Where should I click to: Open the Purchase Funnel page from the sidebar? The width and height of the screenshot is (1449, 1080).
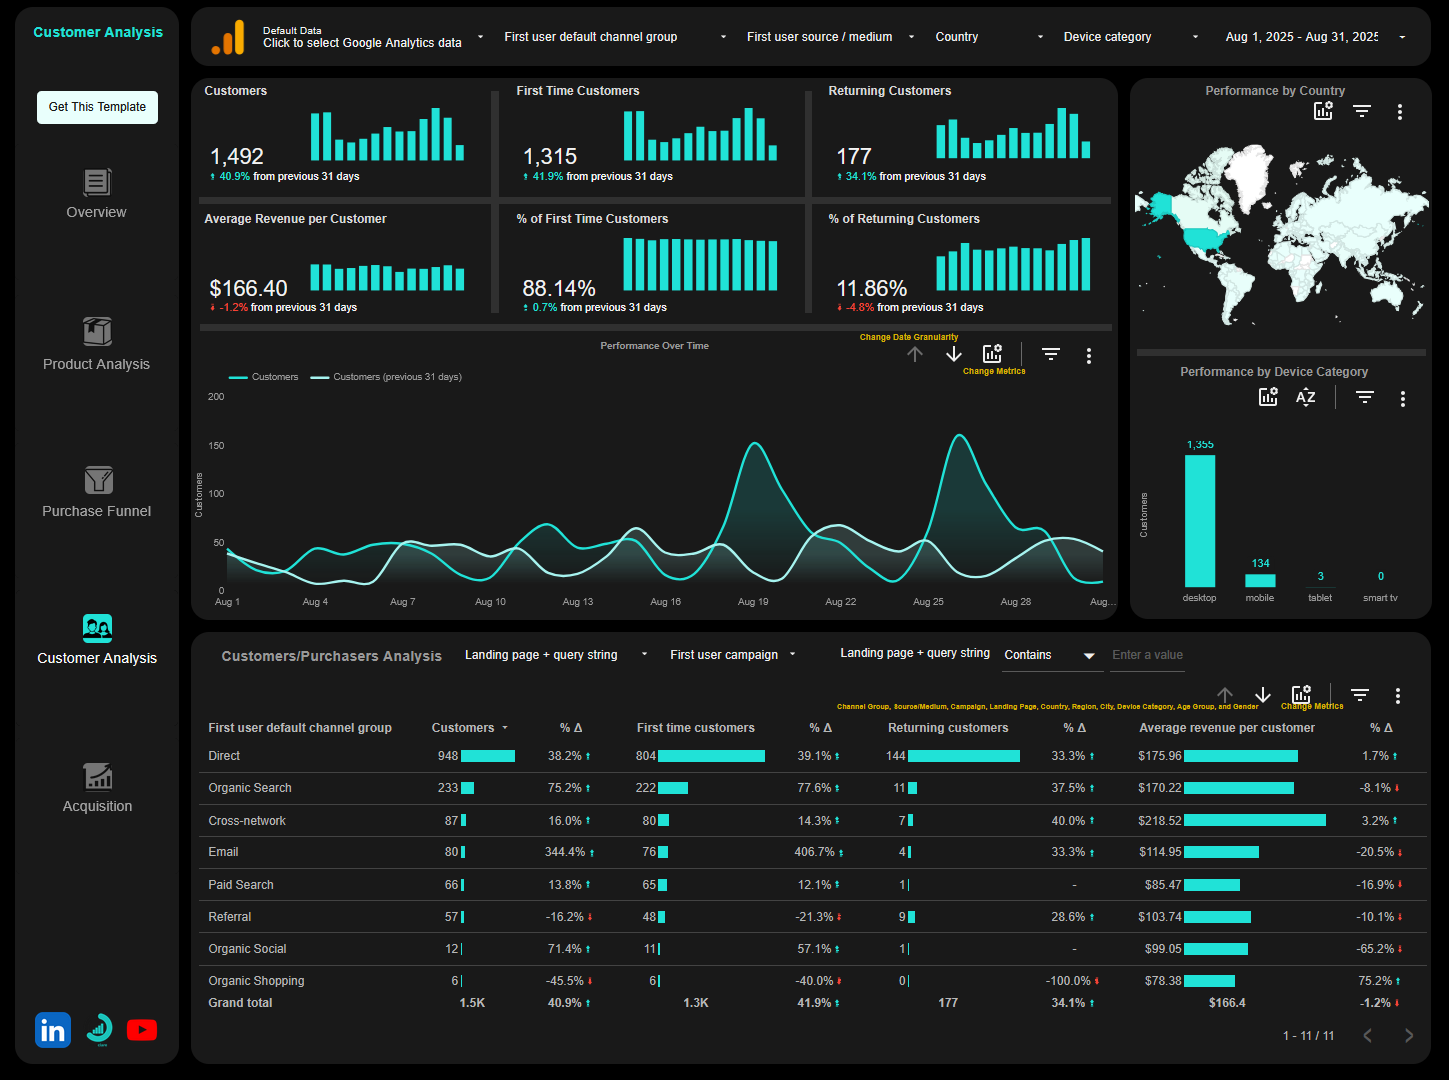coord(96,481)
